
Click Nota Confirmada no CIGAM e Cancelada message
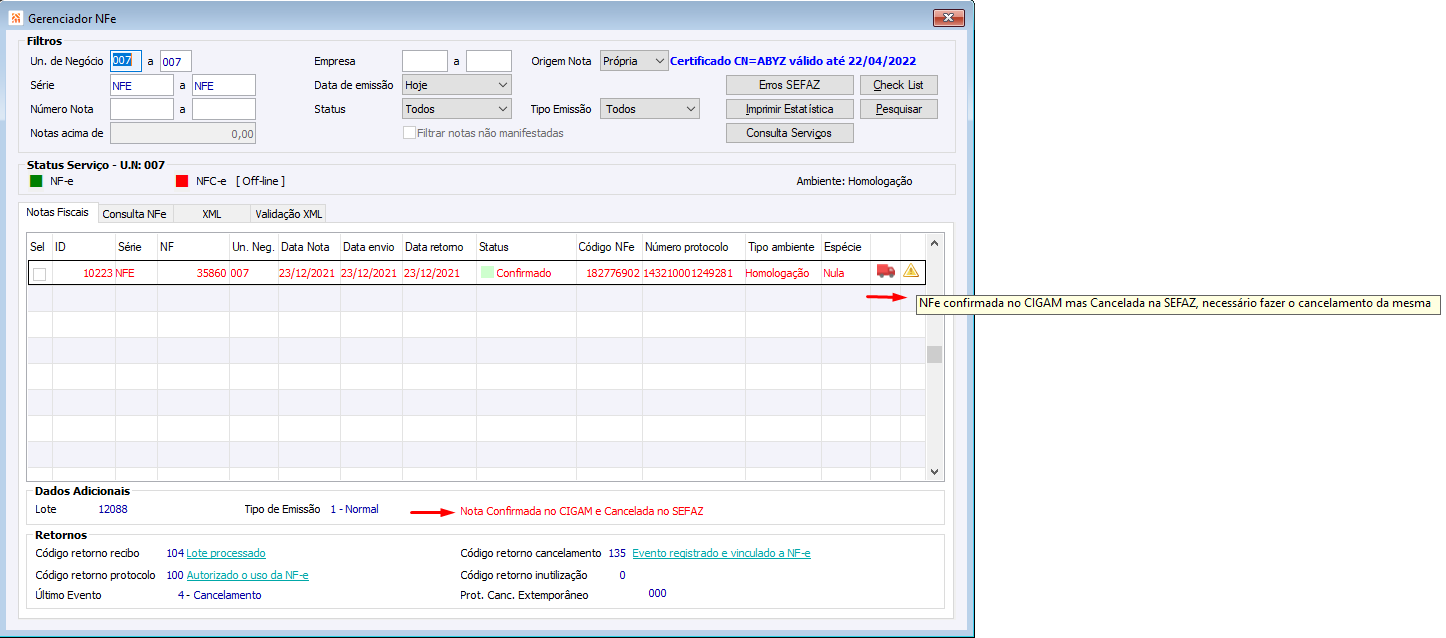tap(582, 511)
